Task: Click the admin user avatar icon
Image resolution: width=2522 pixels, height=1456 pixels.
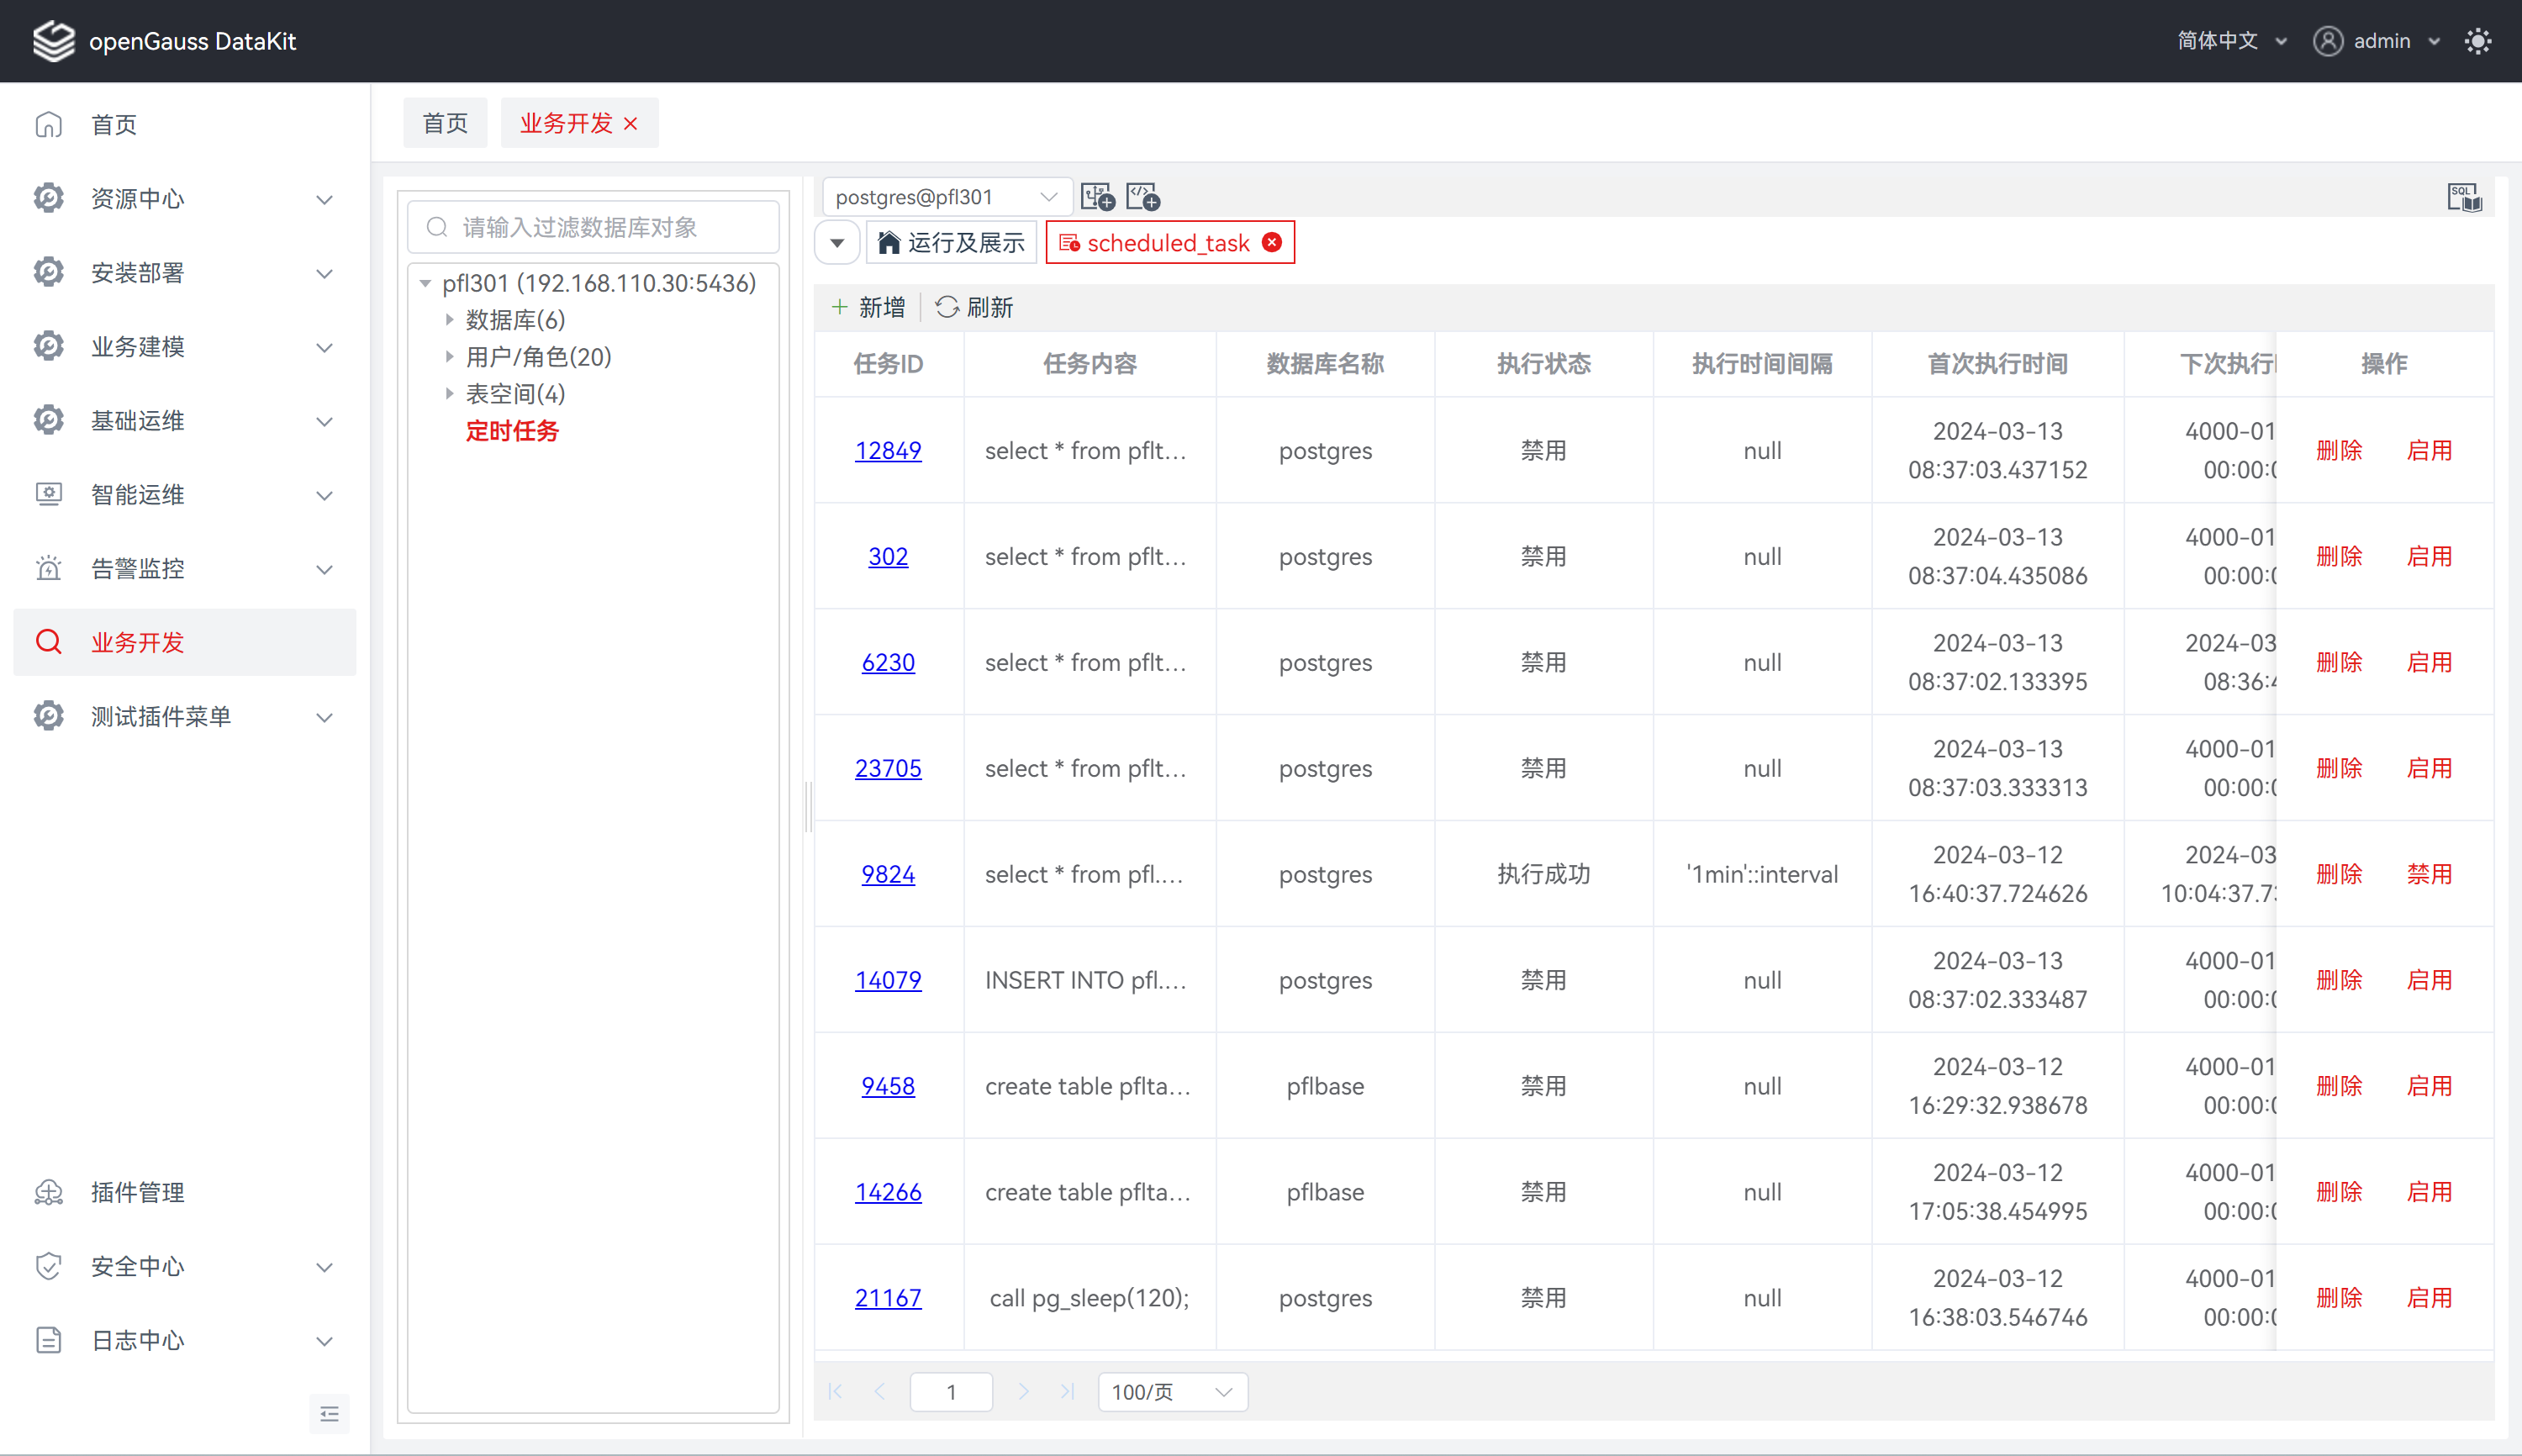Action: tap(2327, 41)
